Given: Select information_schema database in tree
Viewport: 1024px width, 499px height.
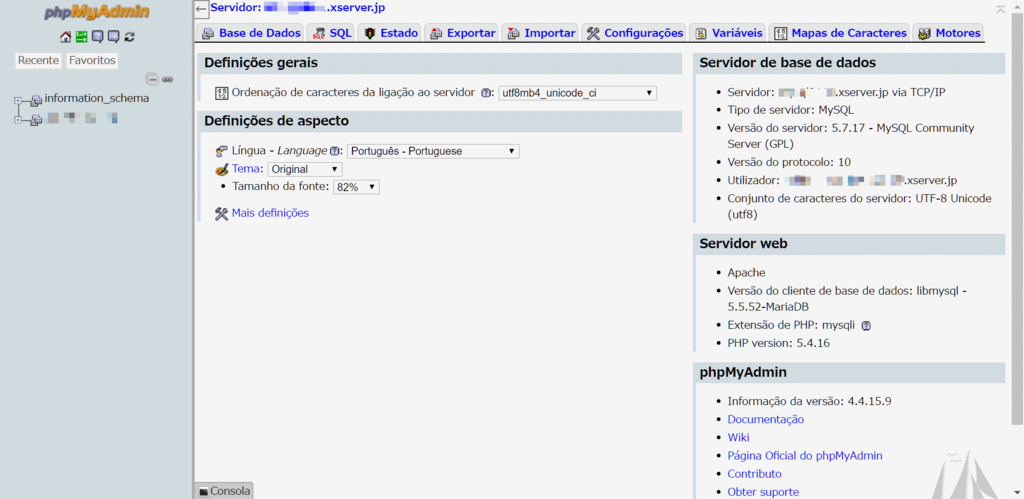Looking at the screenshot, I should pyautogui.click(x=97, y=99).
